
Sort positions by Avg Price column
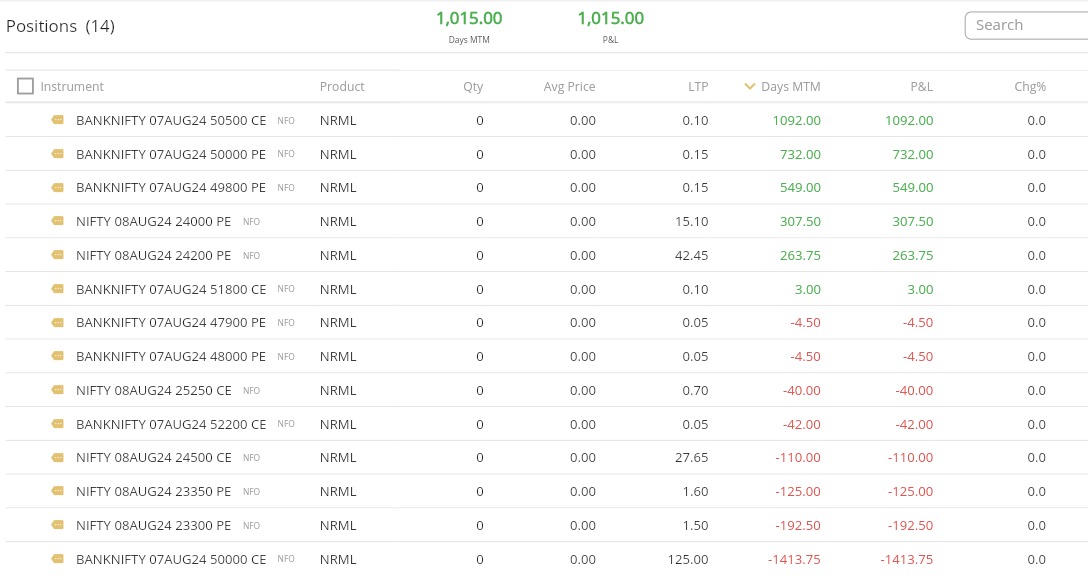[x=569, y=87]
